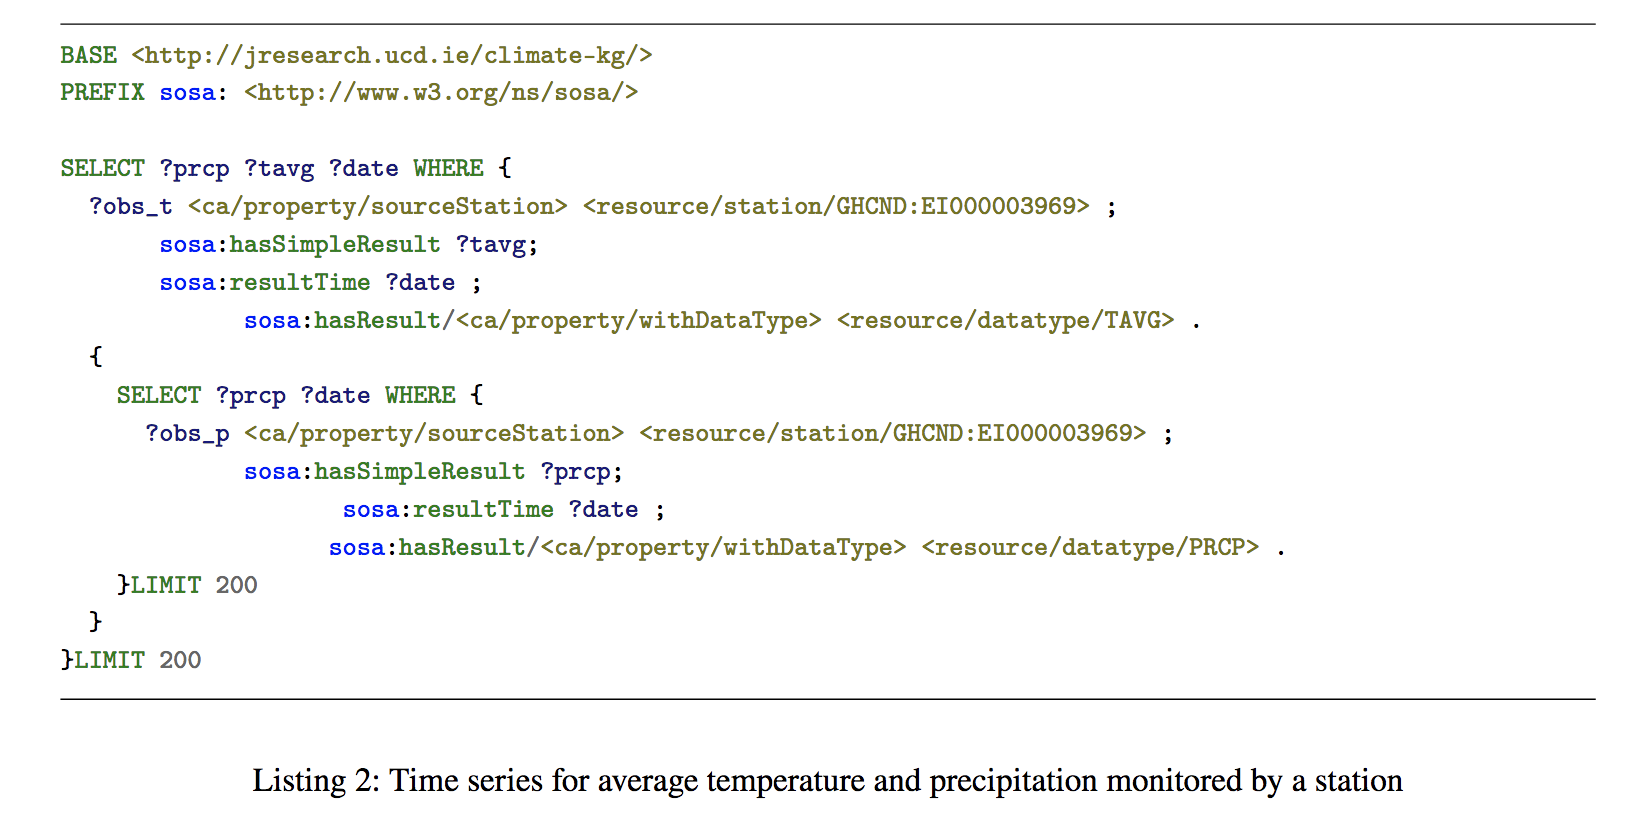Screen dimensions: 1644x822
Task: Click sosa:hasSimpleResult before ?prcp
Action: 384,472
